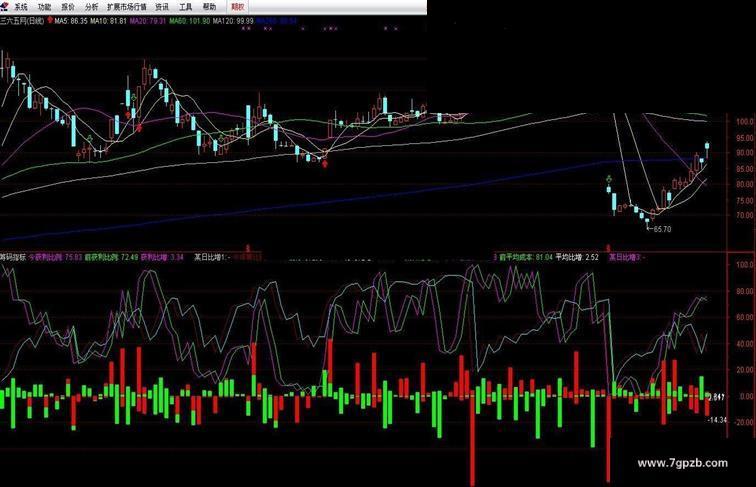Click the stock name 三六五网(日线)
The height and width of the screenshot is (487, 756).
(22, 21)
